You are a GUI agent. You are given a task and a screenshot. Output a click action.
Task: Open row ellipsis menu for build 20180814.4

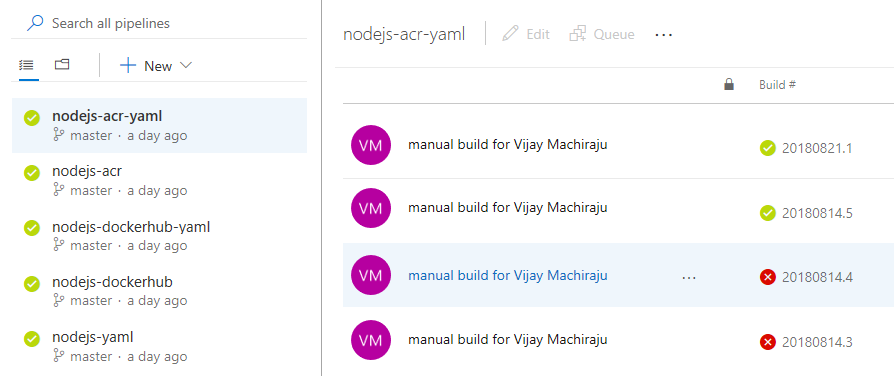[689, 277]
